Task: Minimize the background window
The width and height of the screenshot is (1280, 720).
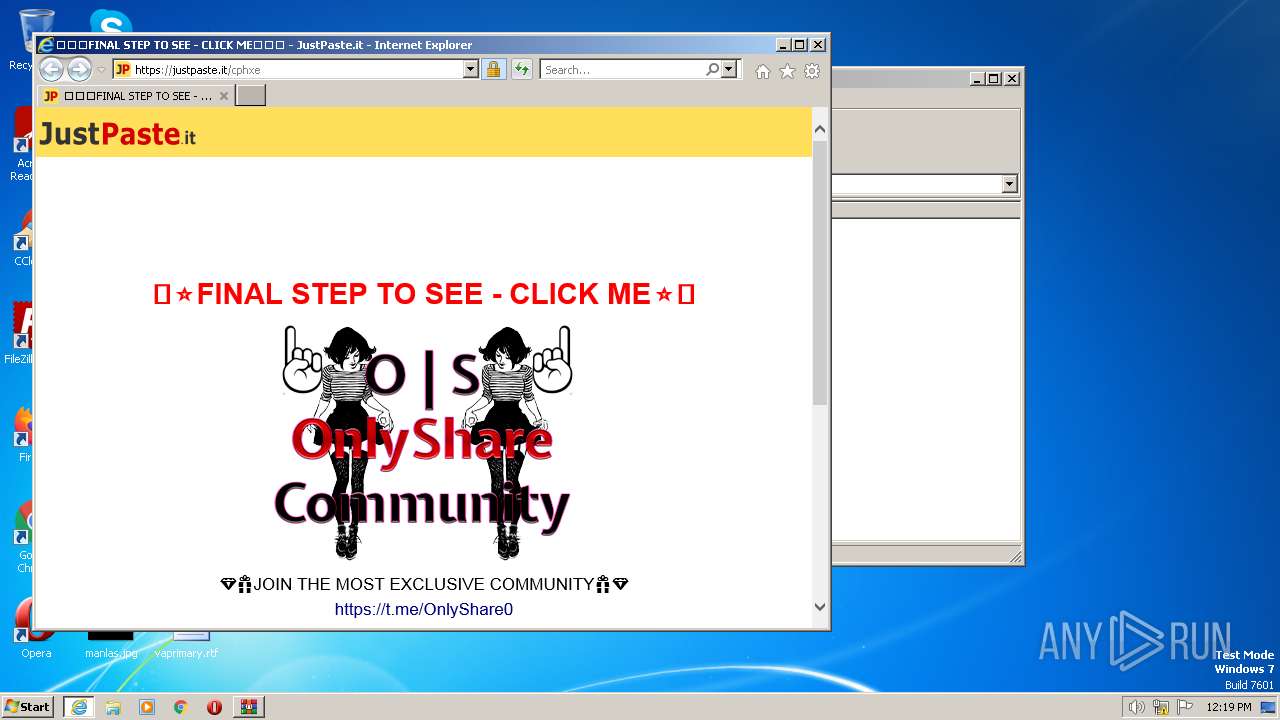Action: tap(976, 78)
